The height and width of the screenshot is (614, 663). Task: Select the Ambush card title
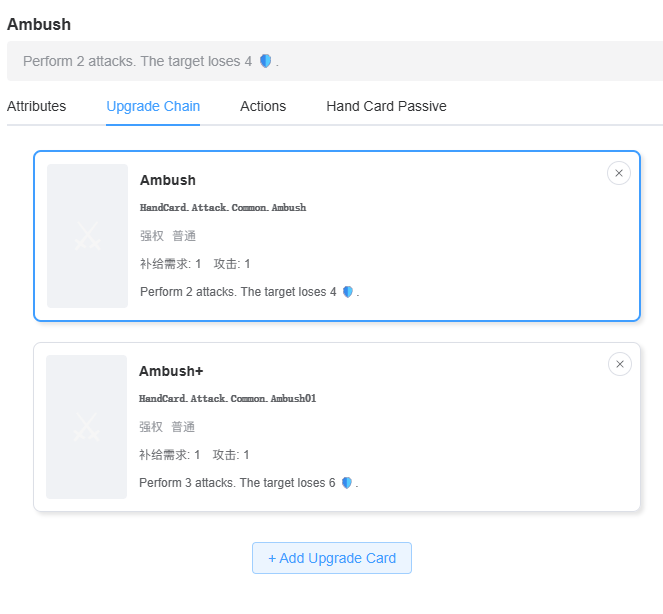168,180
